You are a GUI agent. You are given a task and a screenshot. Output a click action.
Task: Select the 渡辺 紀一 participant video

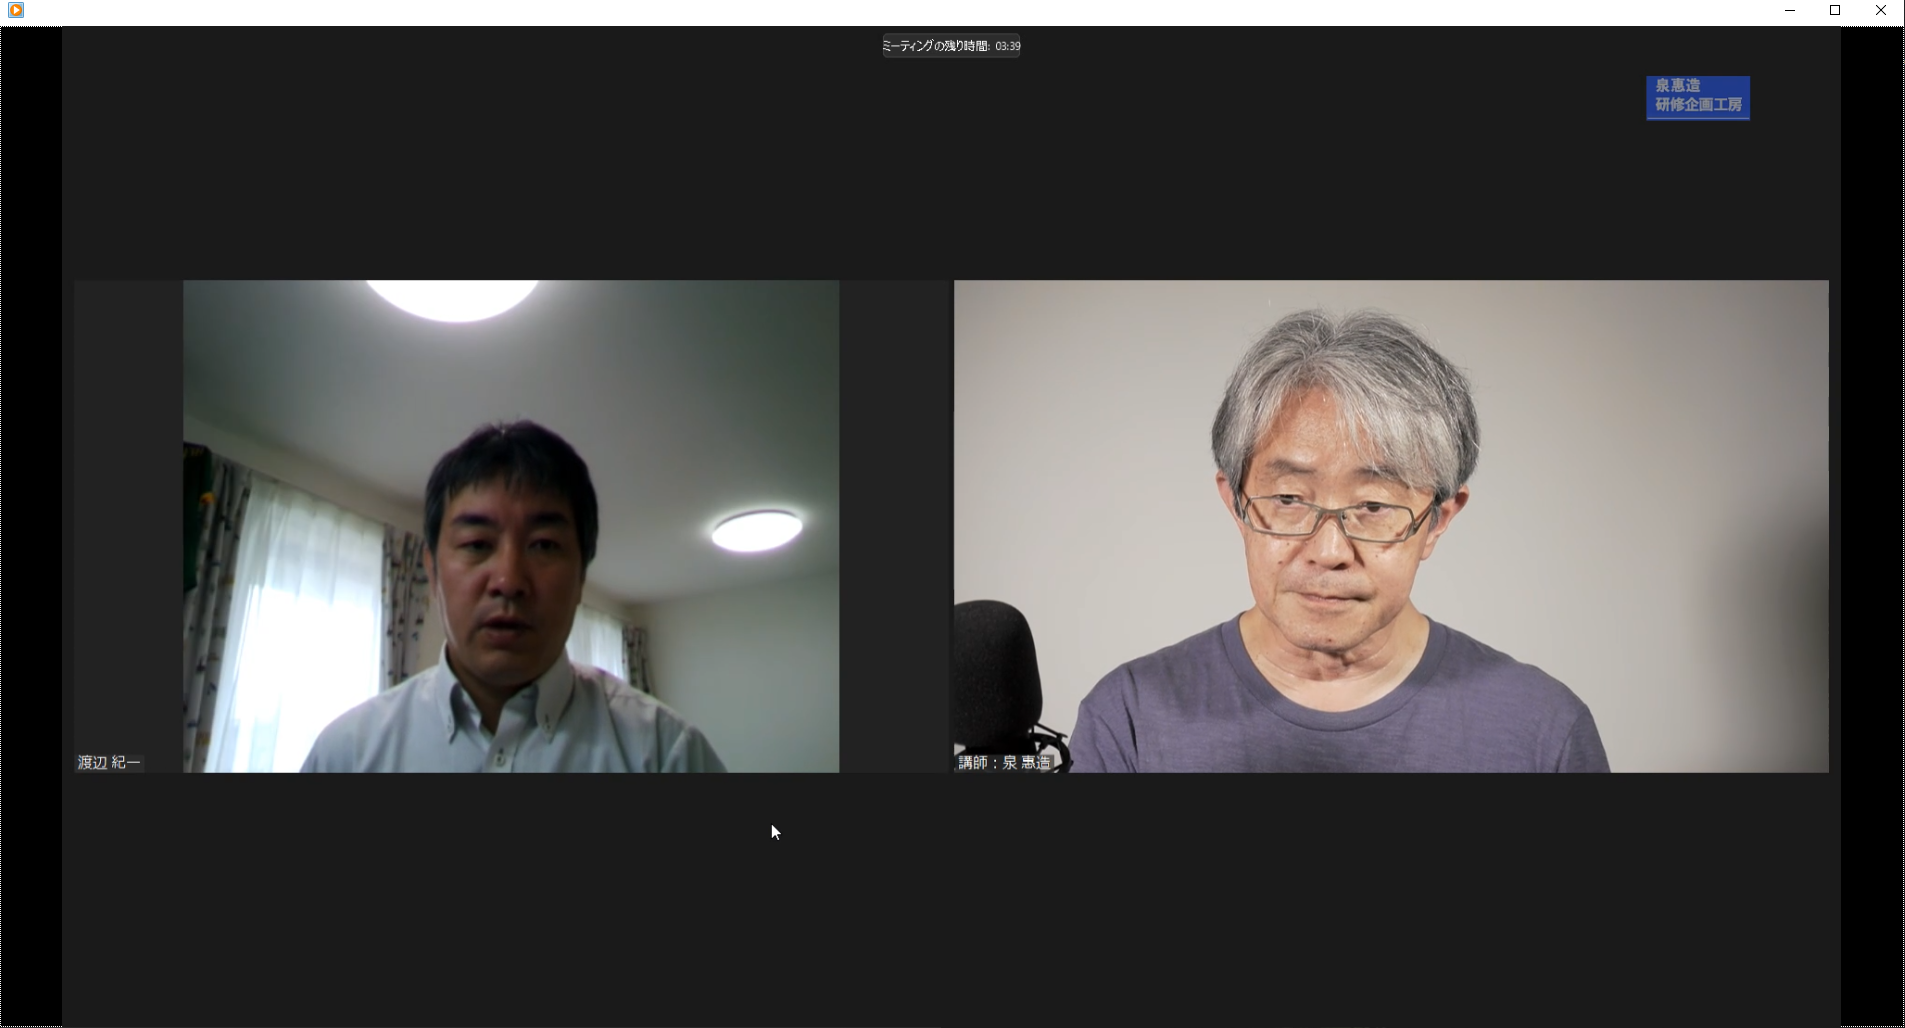point(510,526)
